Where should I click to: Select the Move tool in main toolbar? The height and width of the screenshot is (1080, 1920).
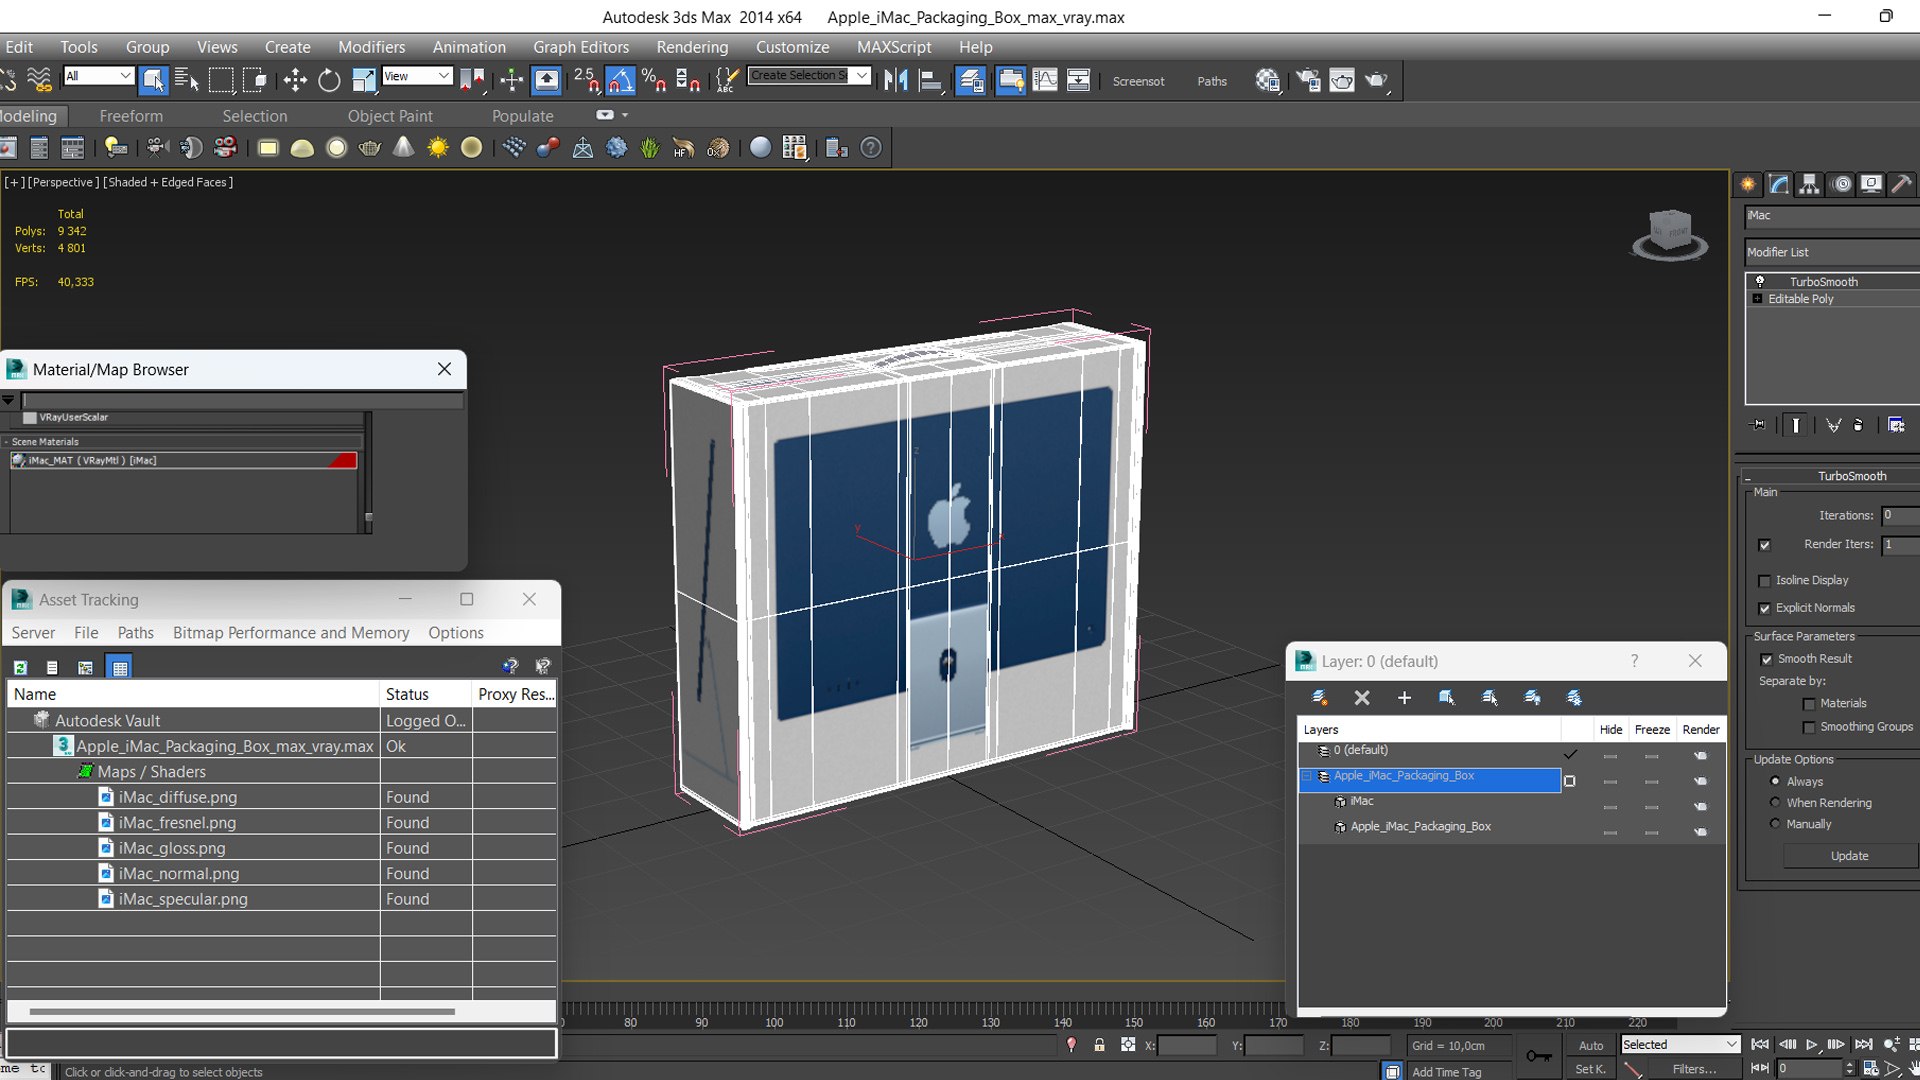click(295, 81)
